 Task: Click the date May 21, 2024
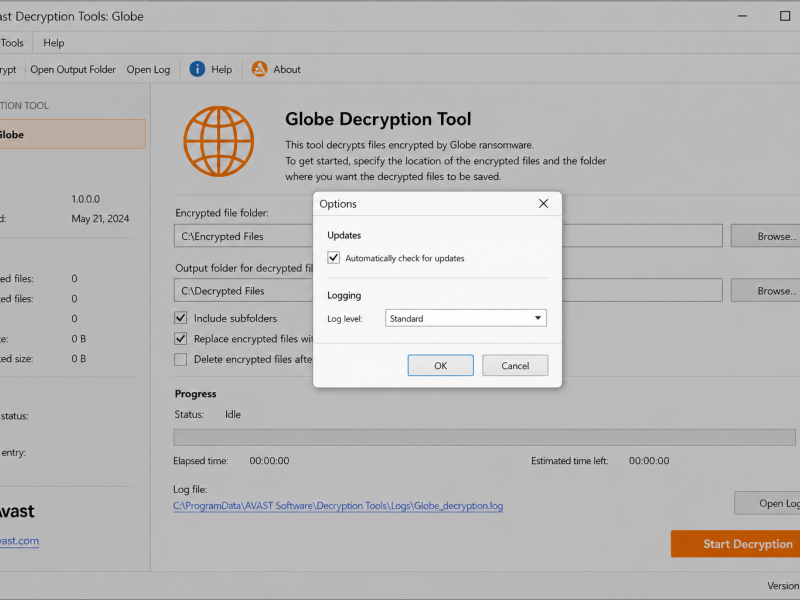click(x=100, y=218)
